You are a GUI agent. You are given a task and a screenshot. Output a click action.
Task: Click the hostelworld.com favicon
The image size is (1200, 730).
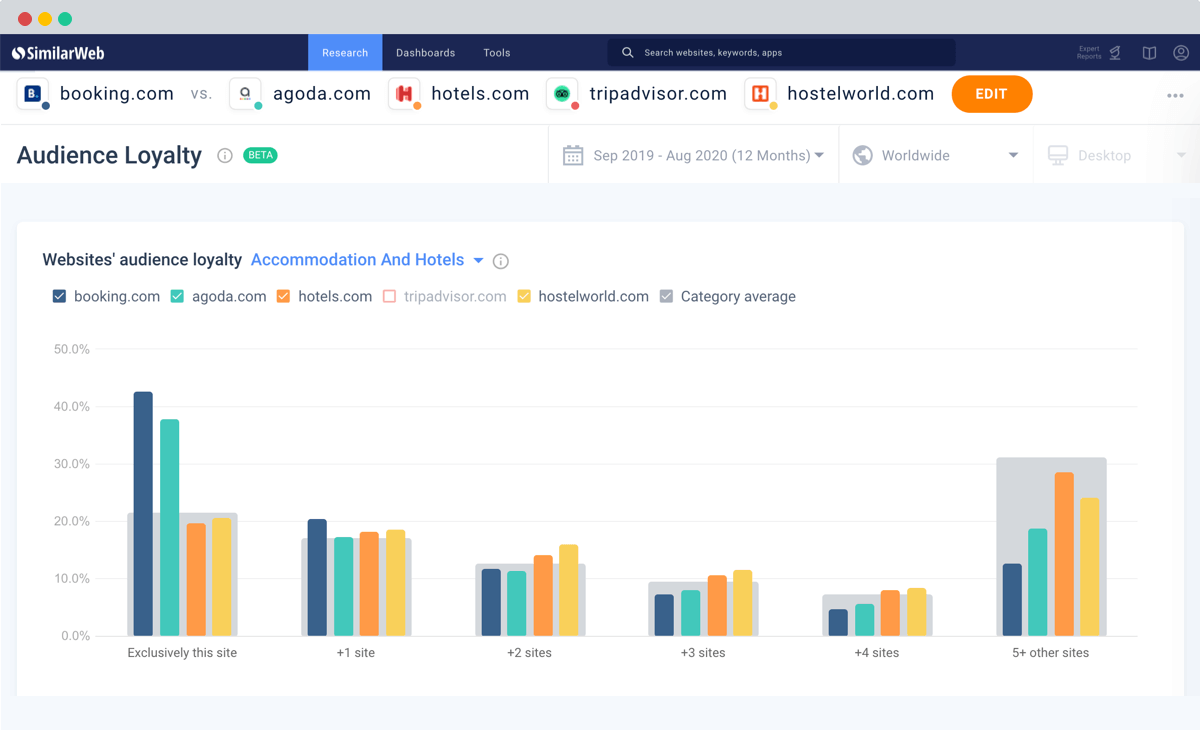click(x=760, y=94)
